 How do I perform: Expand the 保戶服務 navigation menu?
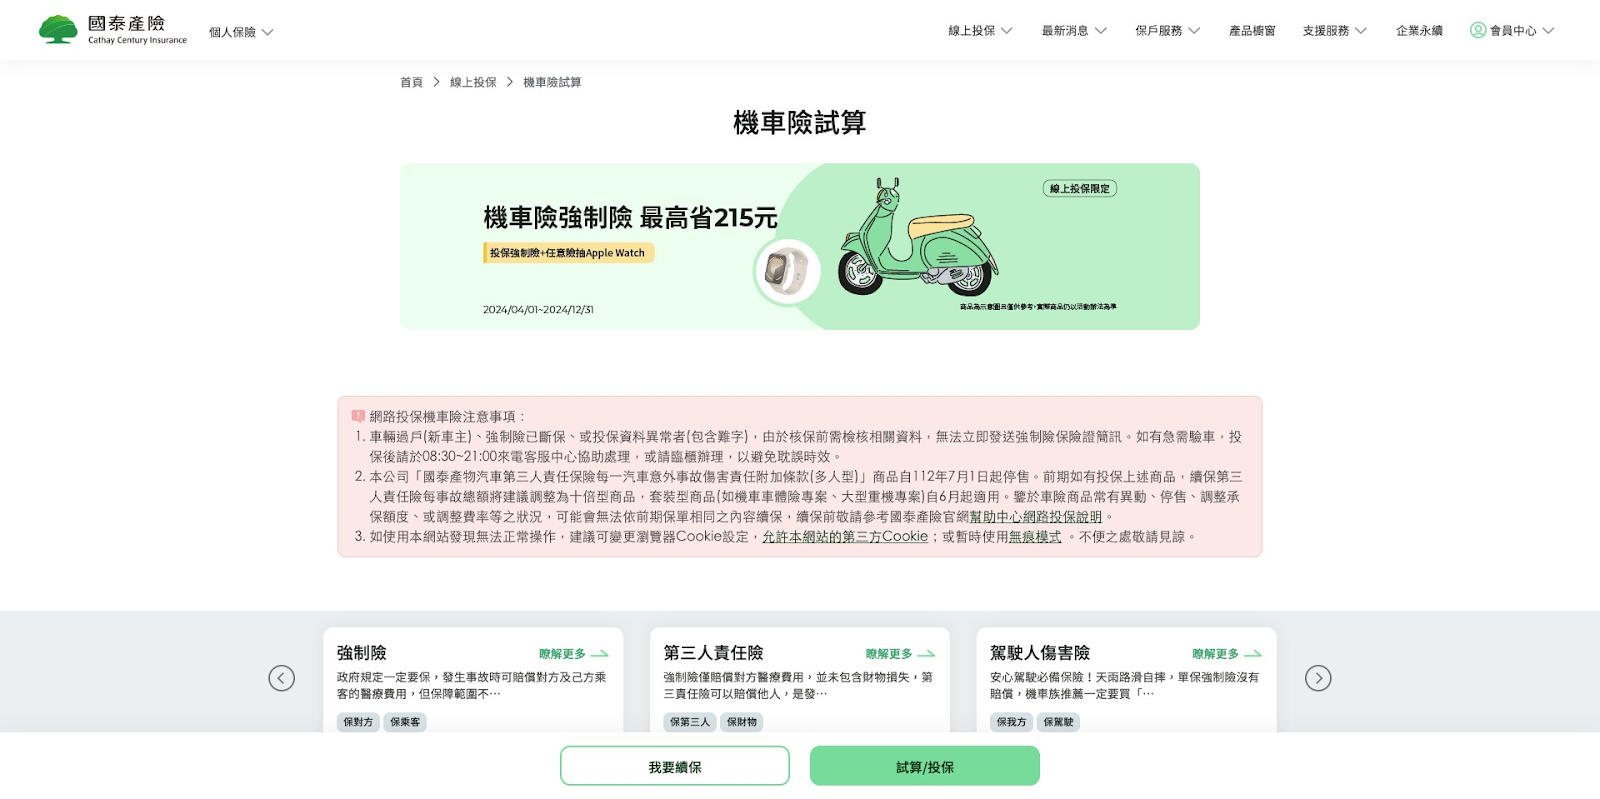tap(1167, 31)
